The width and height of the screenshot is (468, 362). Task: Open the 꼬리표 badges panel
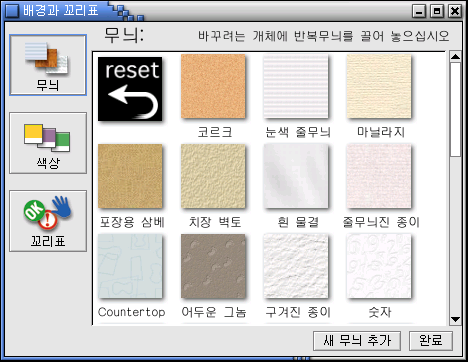click(x=48, y=221)
